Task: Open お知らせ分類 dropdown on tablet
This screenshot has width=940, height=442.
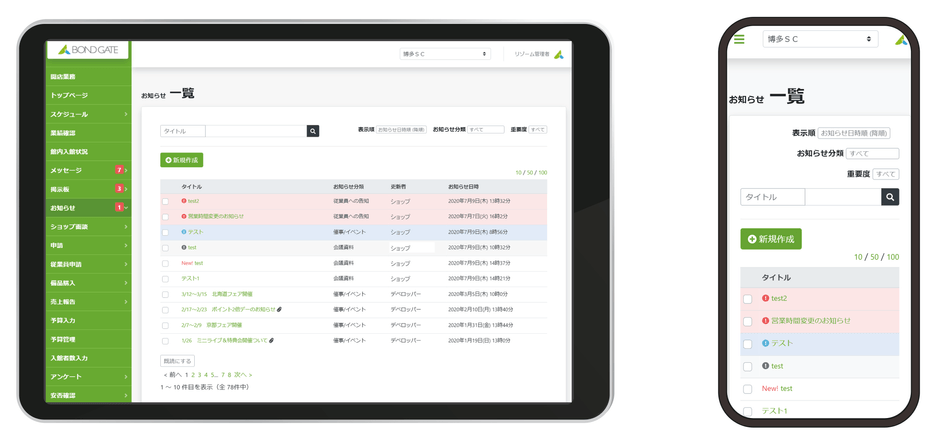Action: tap(486, 130)
